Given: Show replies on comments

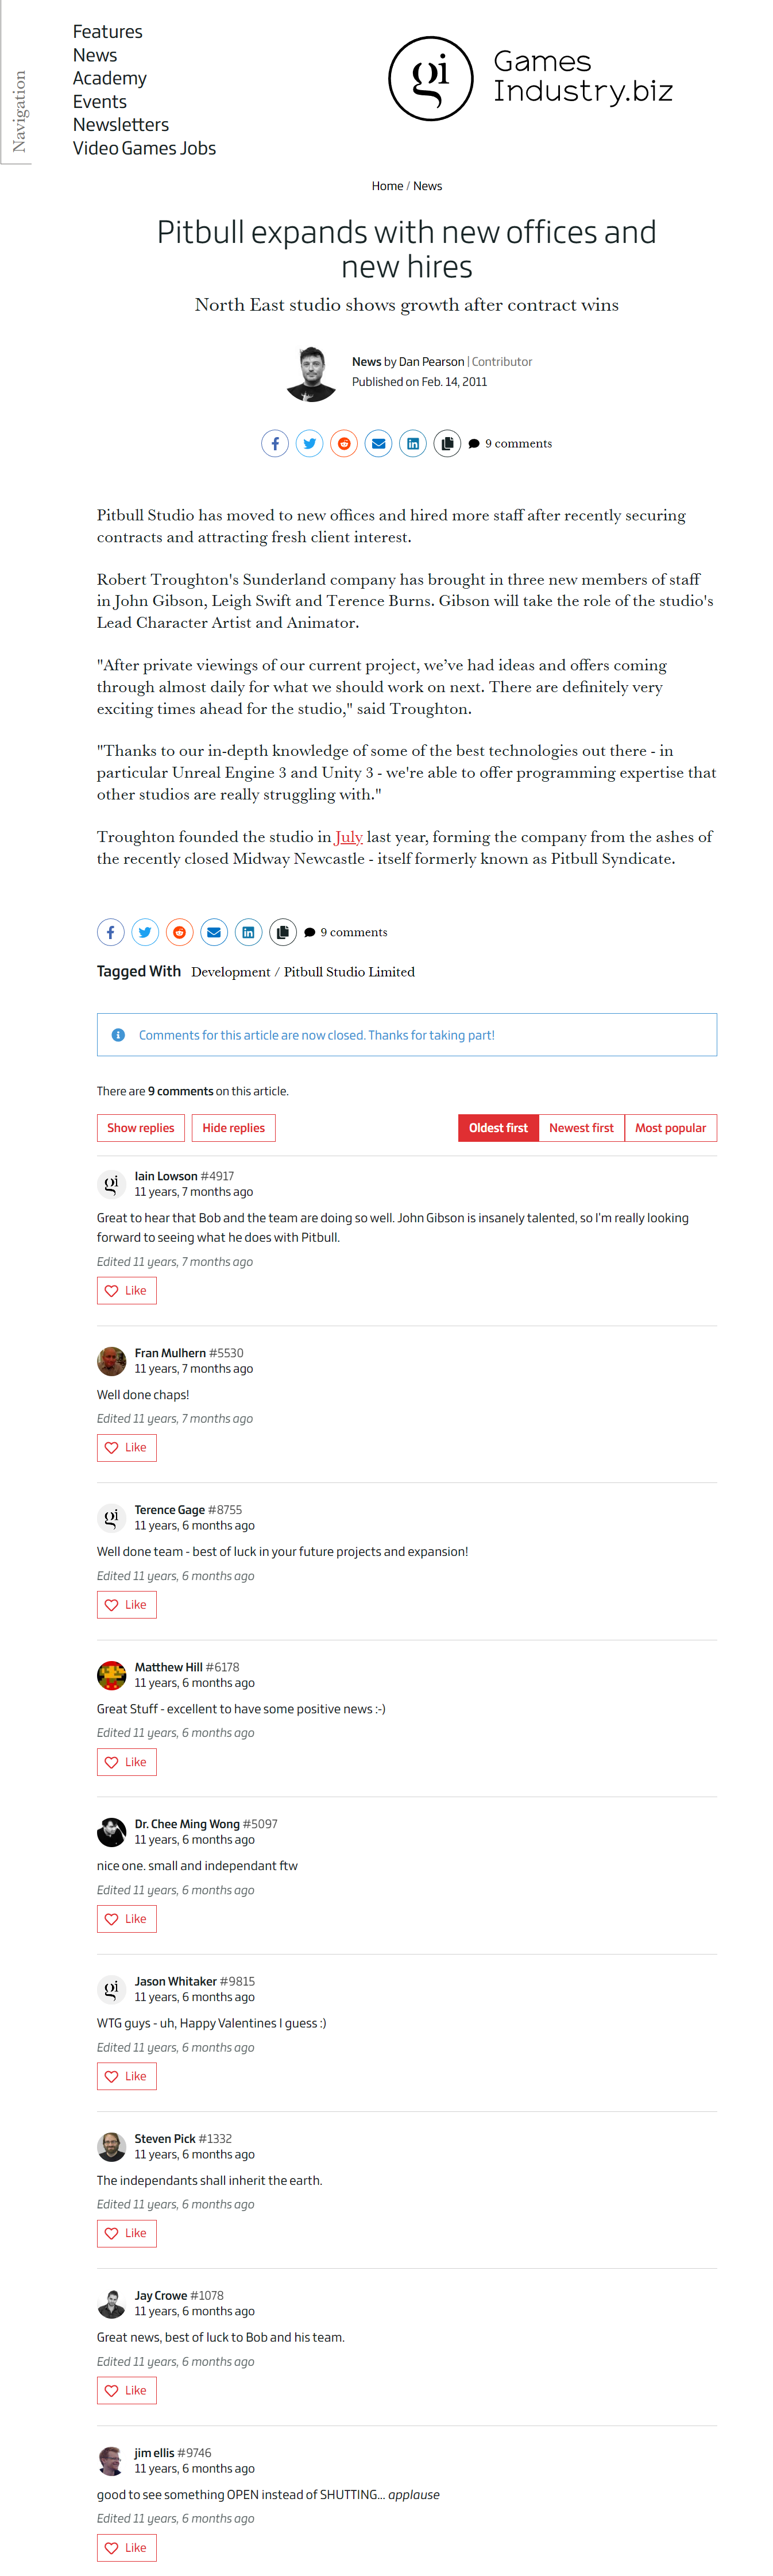Looking at the screenshot, I should (x=141, y=1127).
